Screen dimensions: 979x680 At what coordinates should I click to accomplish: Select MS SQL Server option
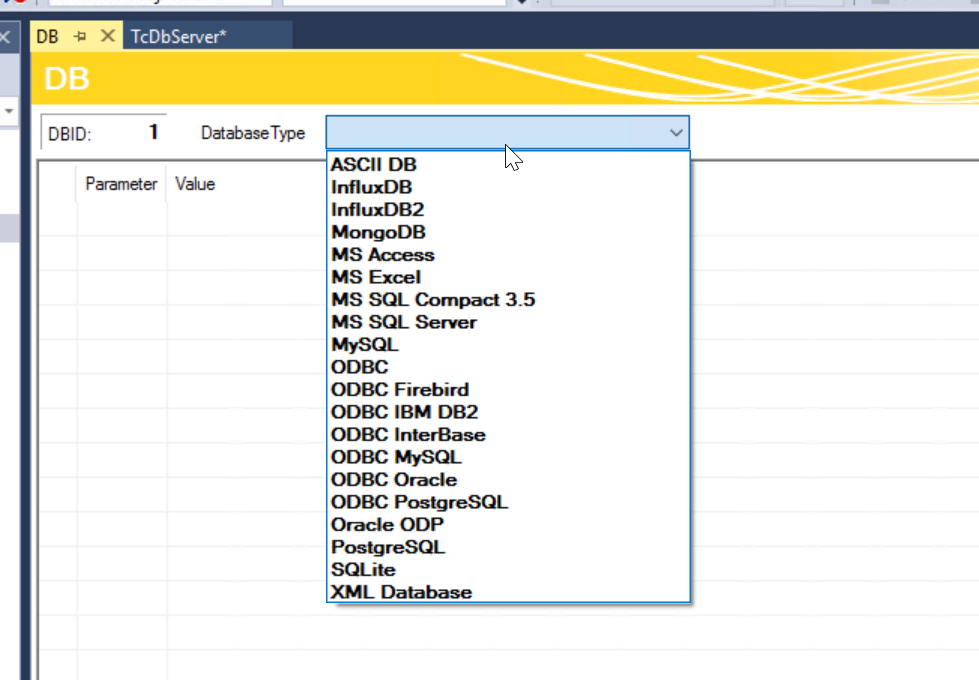[x=508, y=322]
